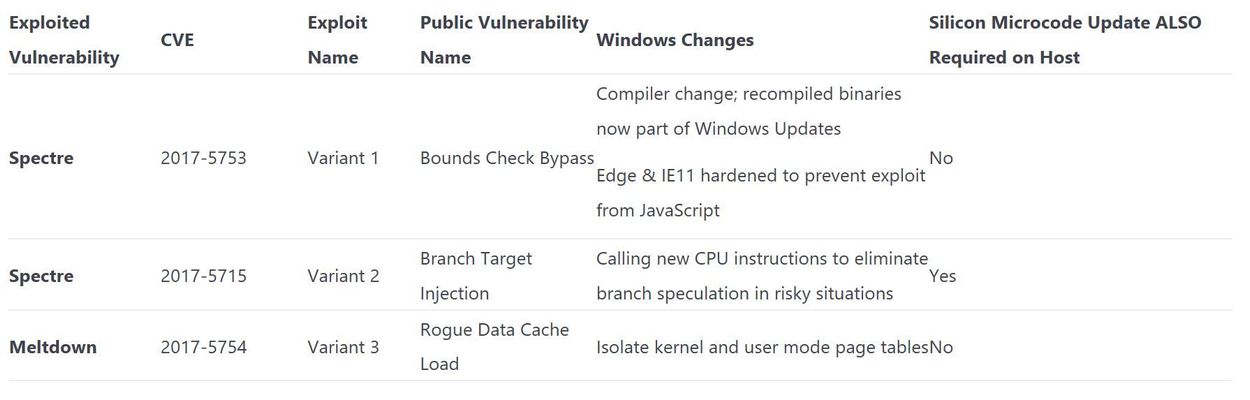
Task: Click the Variant 2 cell
Action: [343, 276]
